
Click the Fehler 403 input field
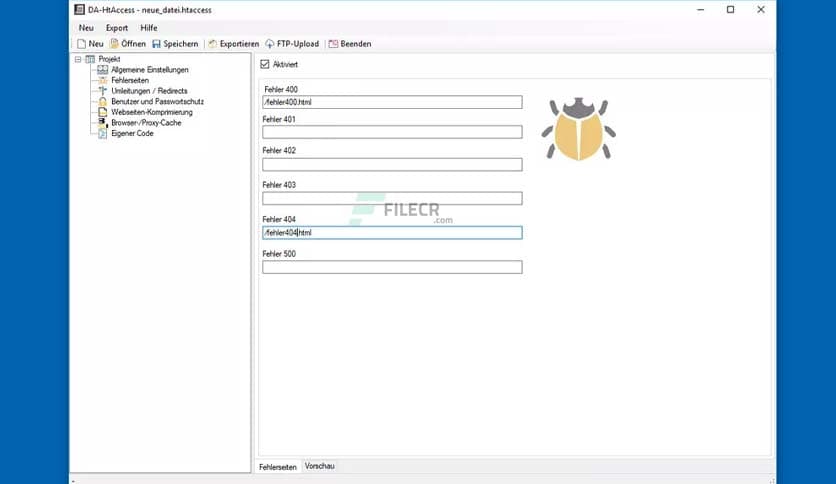pyautogui.click(x=392, y=198)
